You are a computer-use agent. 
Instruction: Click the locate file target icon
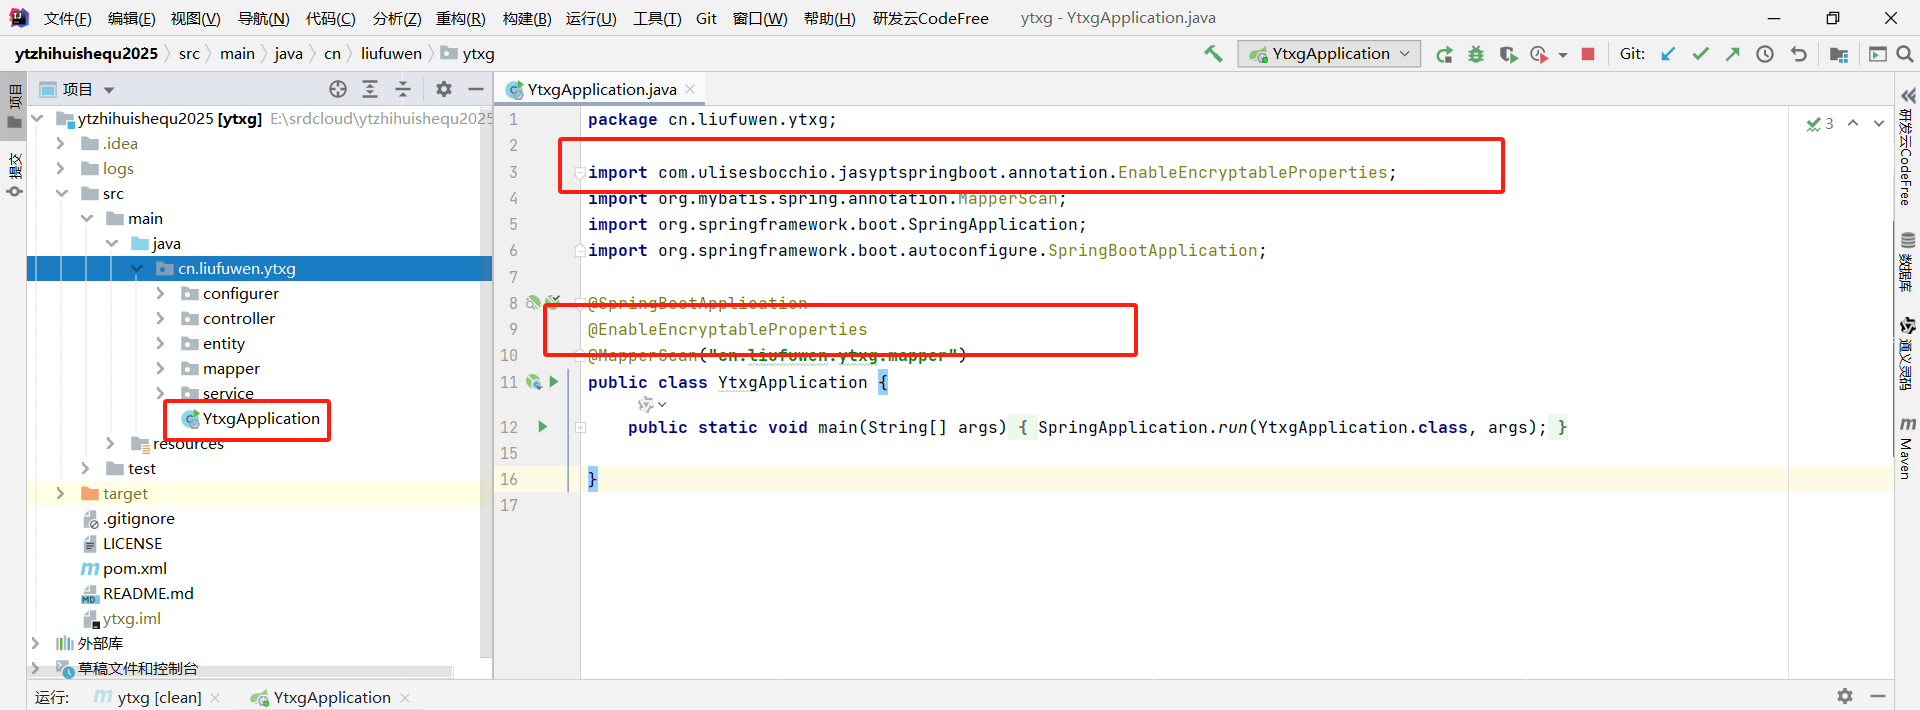(x=338, y=89)
